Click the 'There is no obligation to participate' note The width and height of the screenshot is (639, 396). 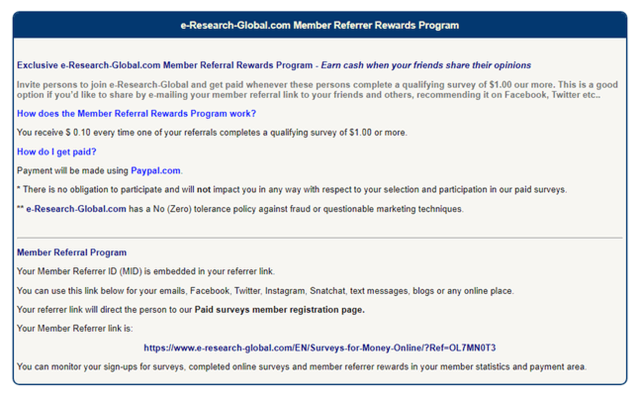pyautogui.click(x=292, y=189)
